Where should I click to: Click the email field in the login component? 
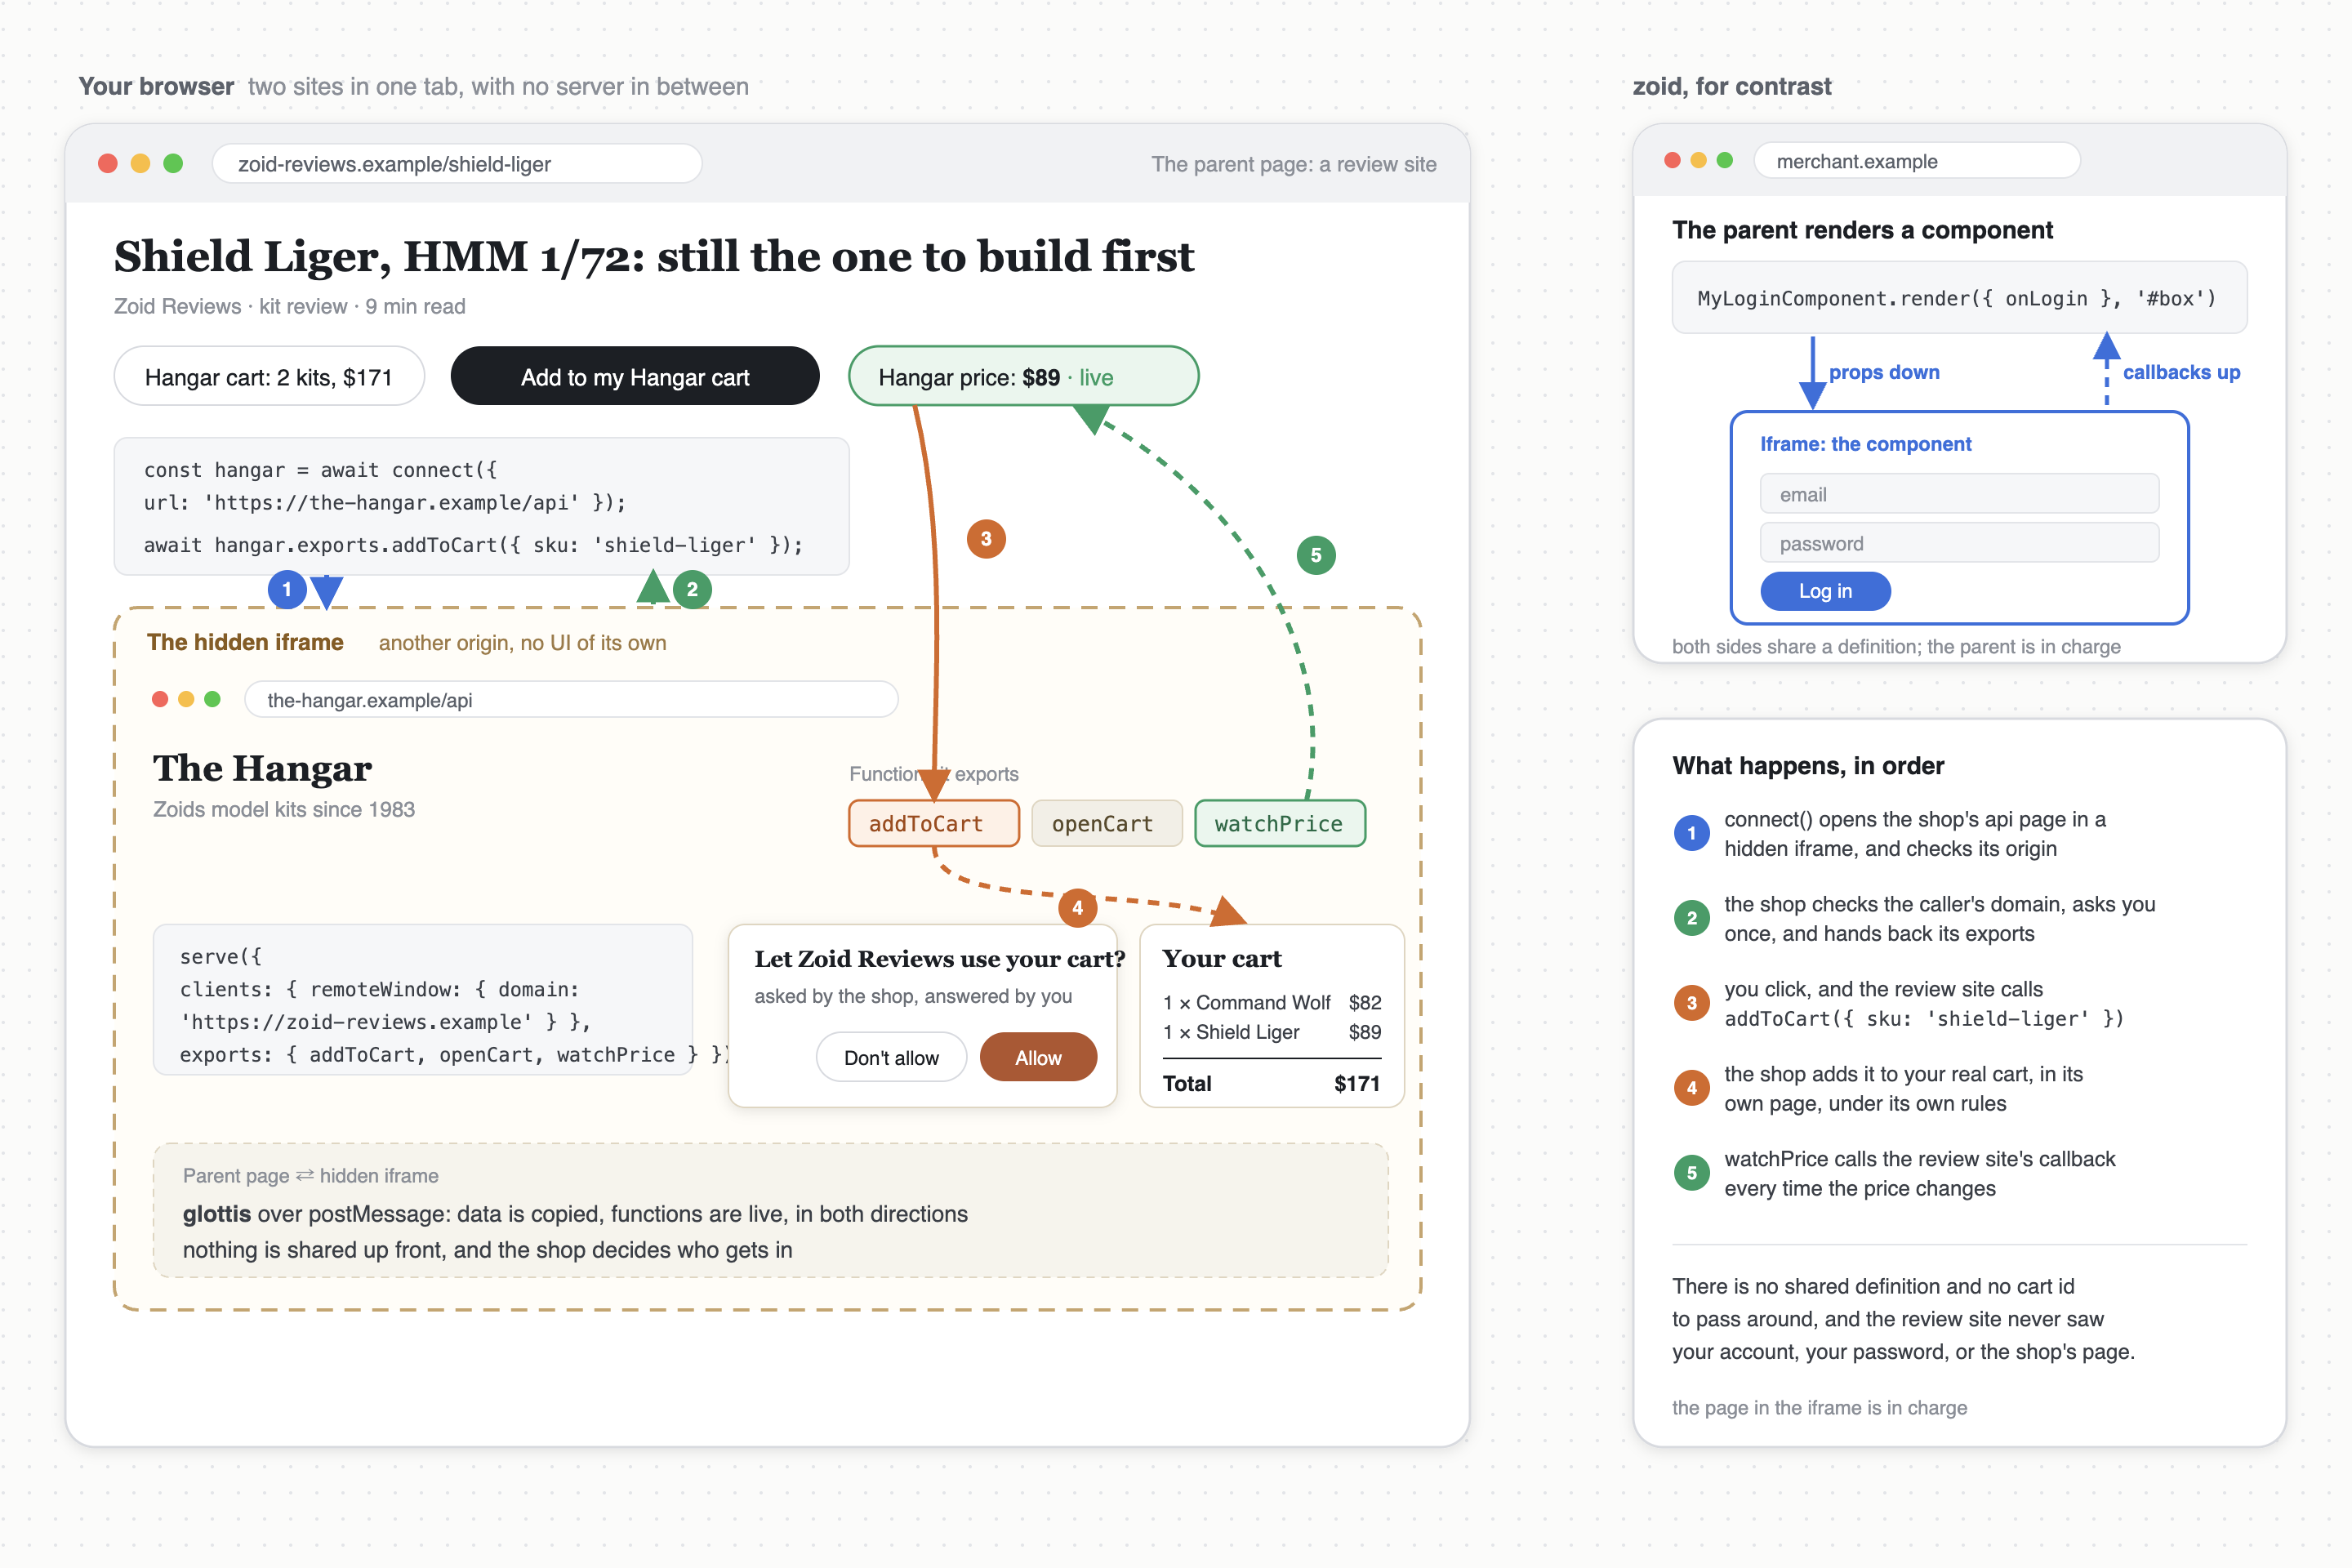coord(1959,493)
